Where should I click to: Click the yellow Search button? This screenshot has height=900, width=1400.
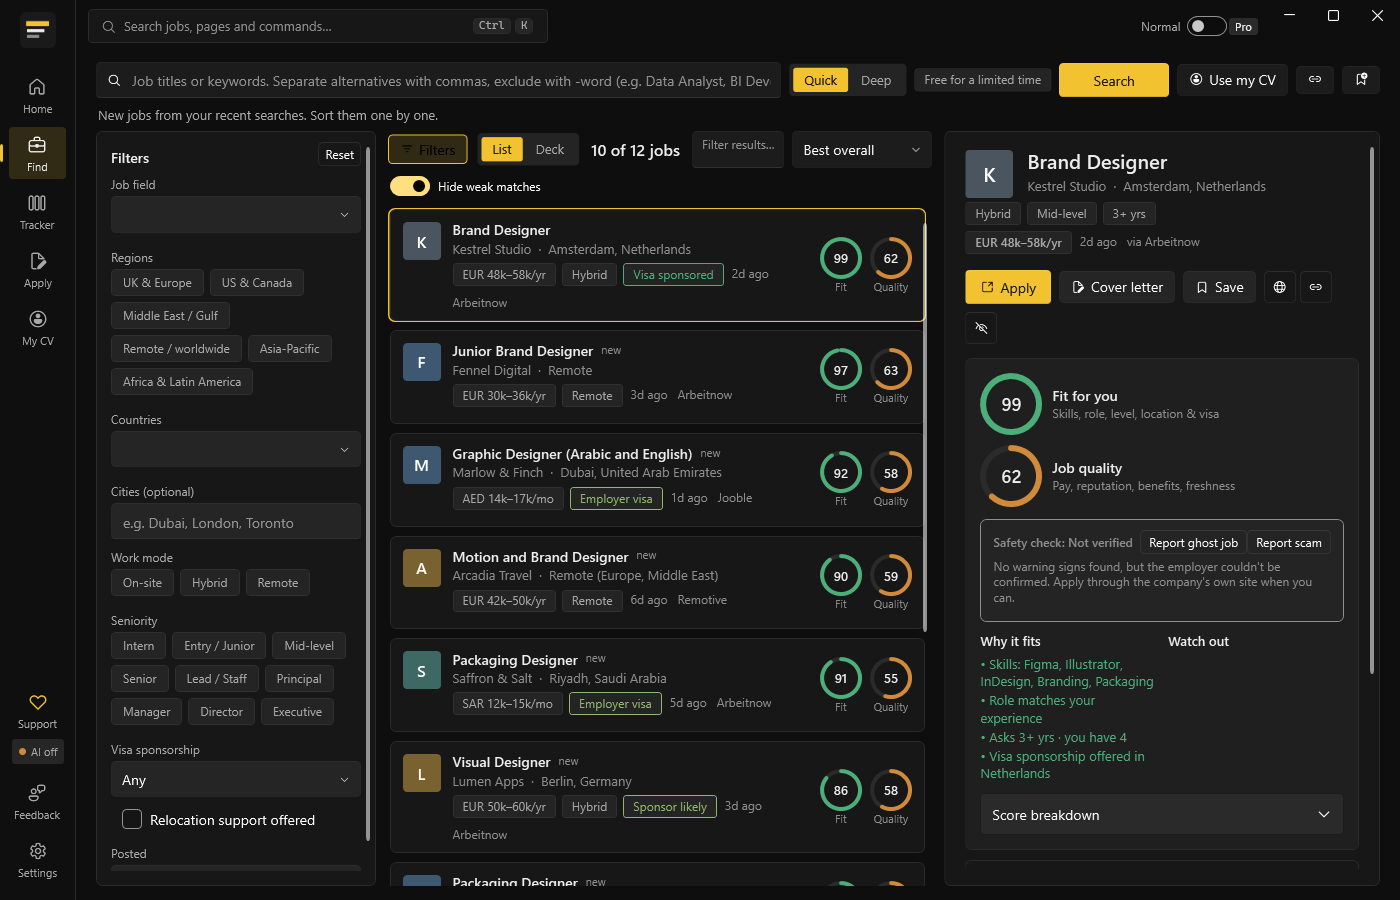1114,80
